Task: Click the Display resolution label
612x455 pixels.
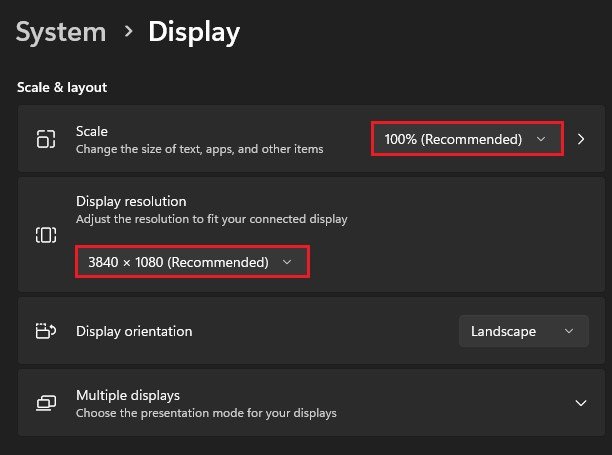Action: click(130, 201)
